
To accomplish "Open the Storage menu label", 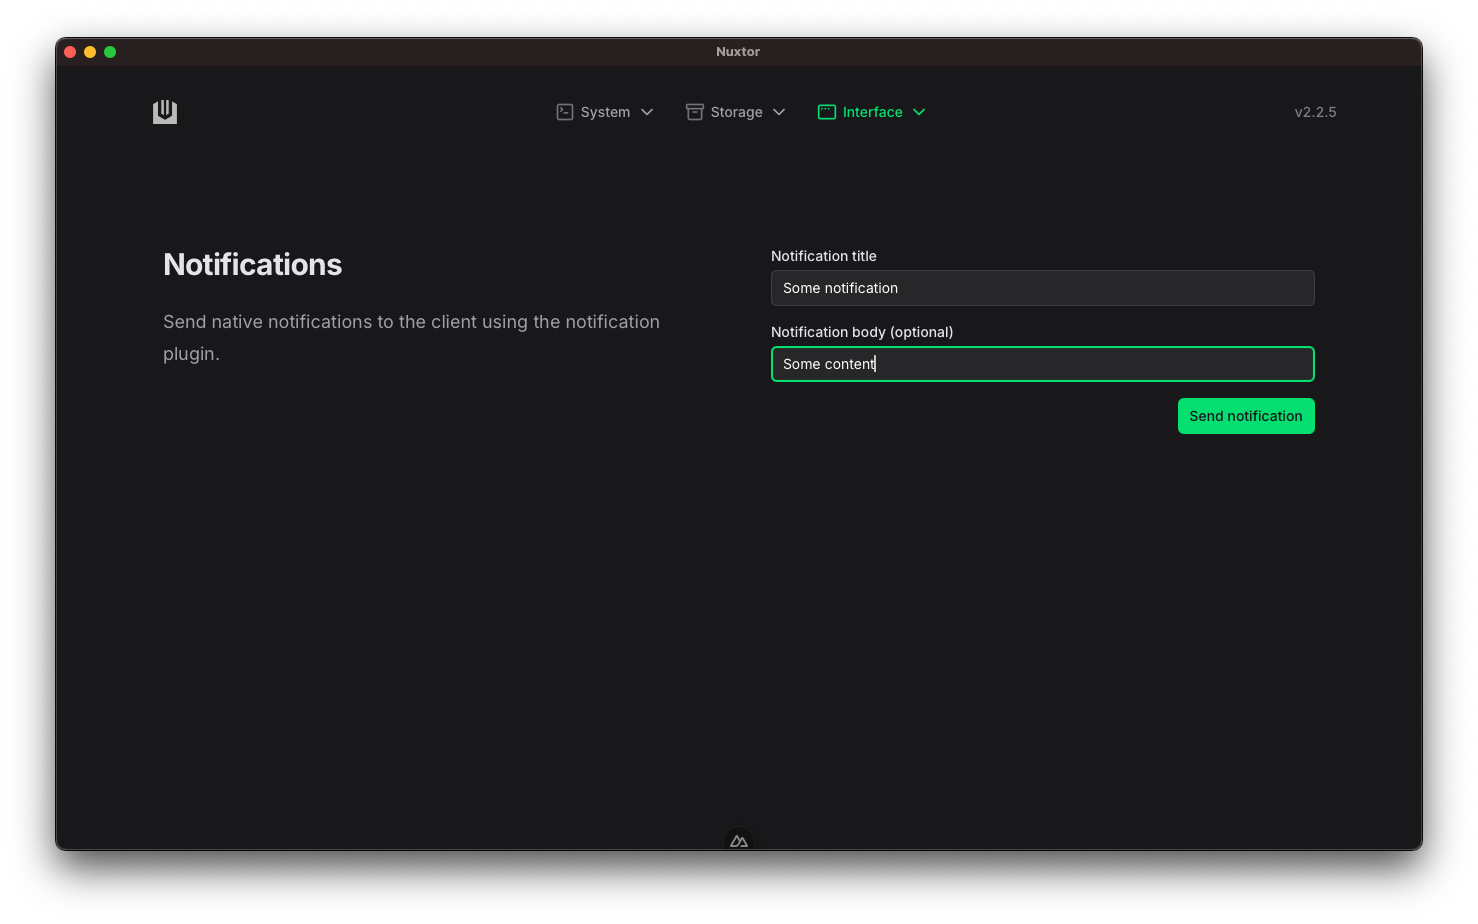I will pos(736,112).
